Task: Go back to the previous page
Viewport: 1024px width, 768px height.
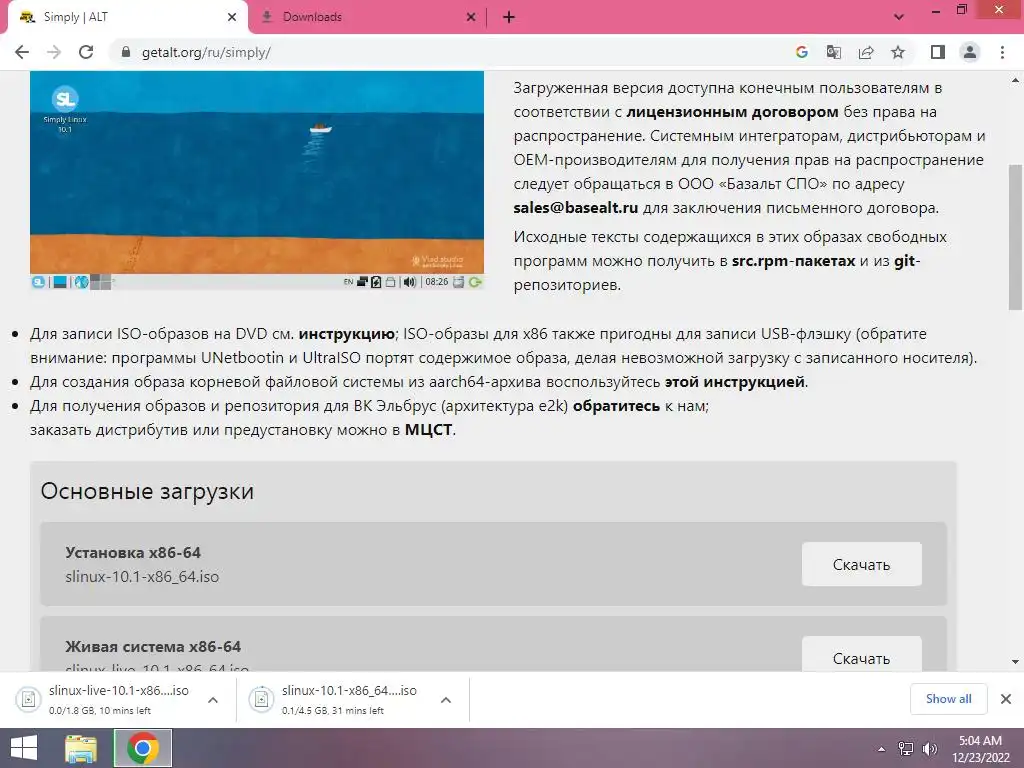Action: [22, 52]
